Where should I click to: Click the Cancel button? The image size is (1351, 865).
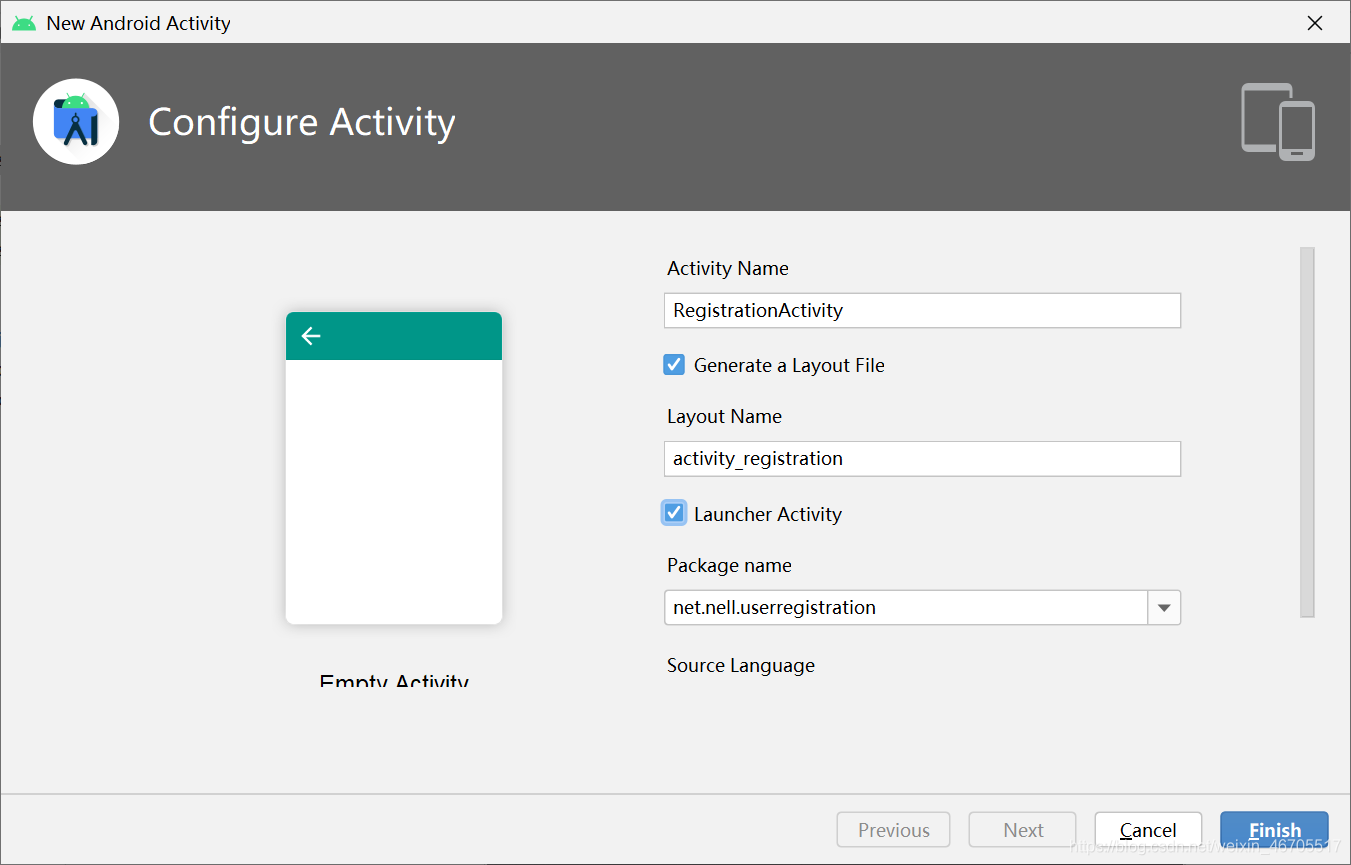click(1148, 830)
